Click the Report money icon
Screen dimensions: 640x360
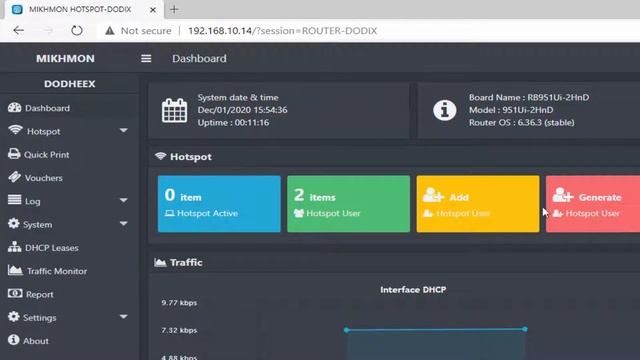pyautogui.click(x=15, y=293)
